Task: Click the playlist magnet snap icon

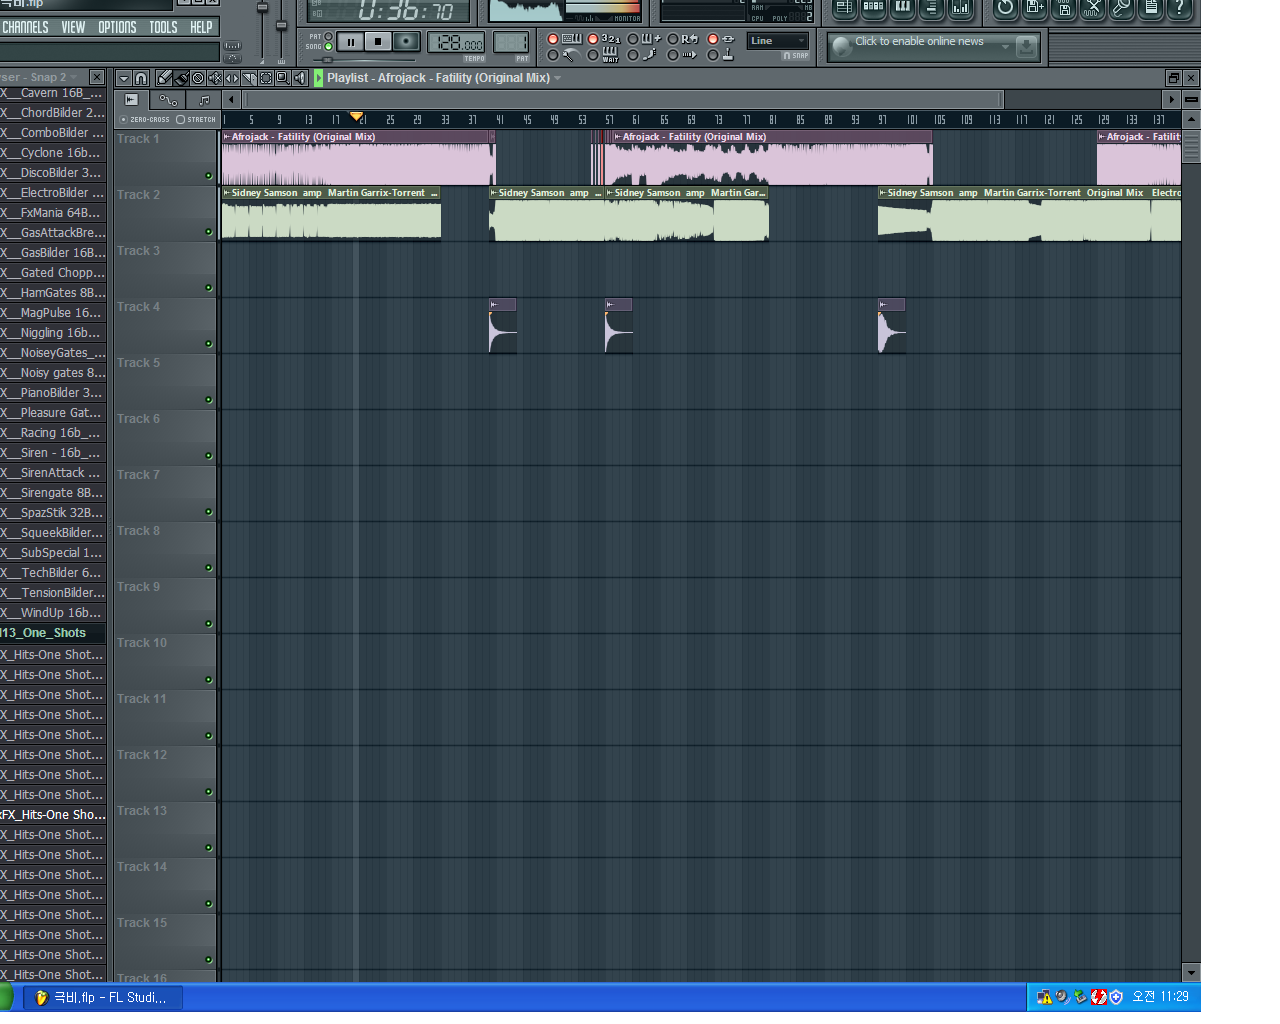Action: point(141,78)
